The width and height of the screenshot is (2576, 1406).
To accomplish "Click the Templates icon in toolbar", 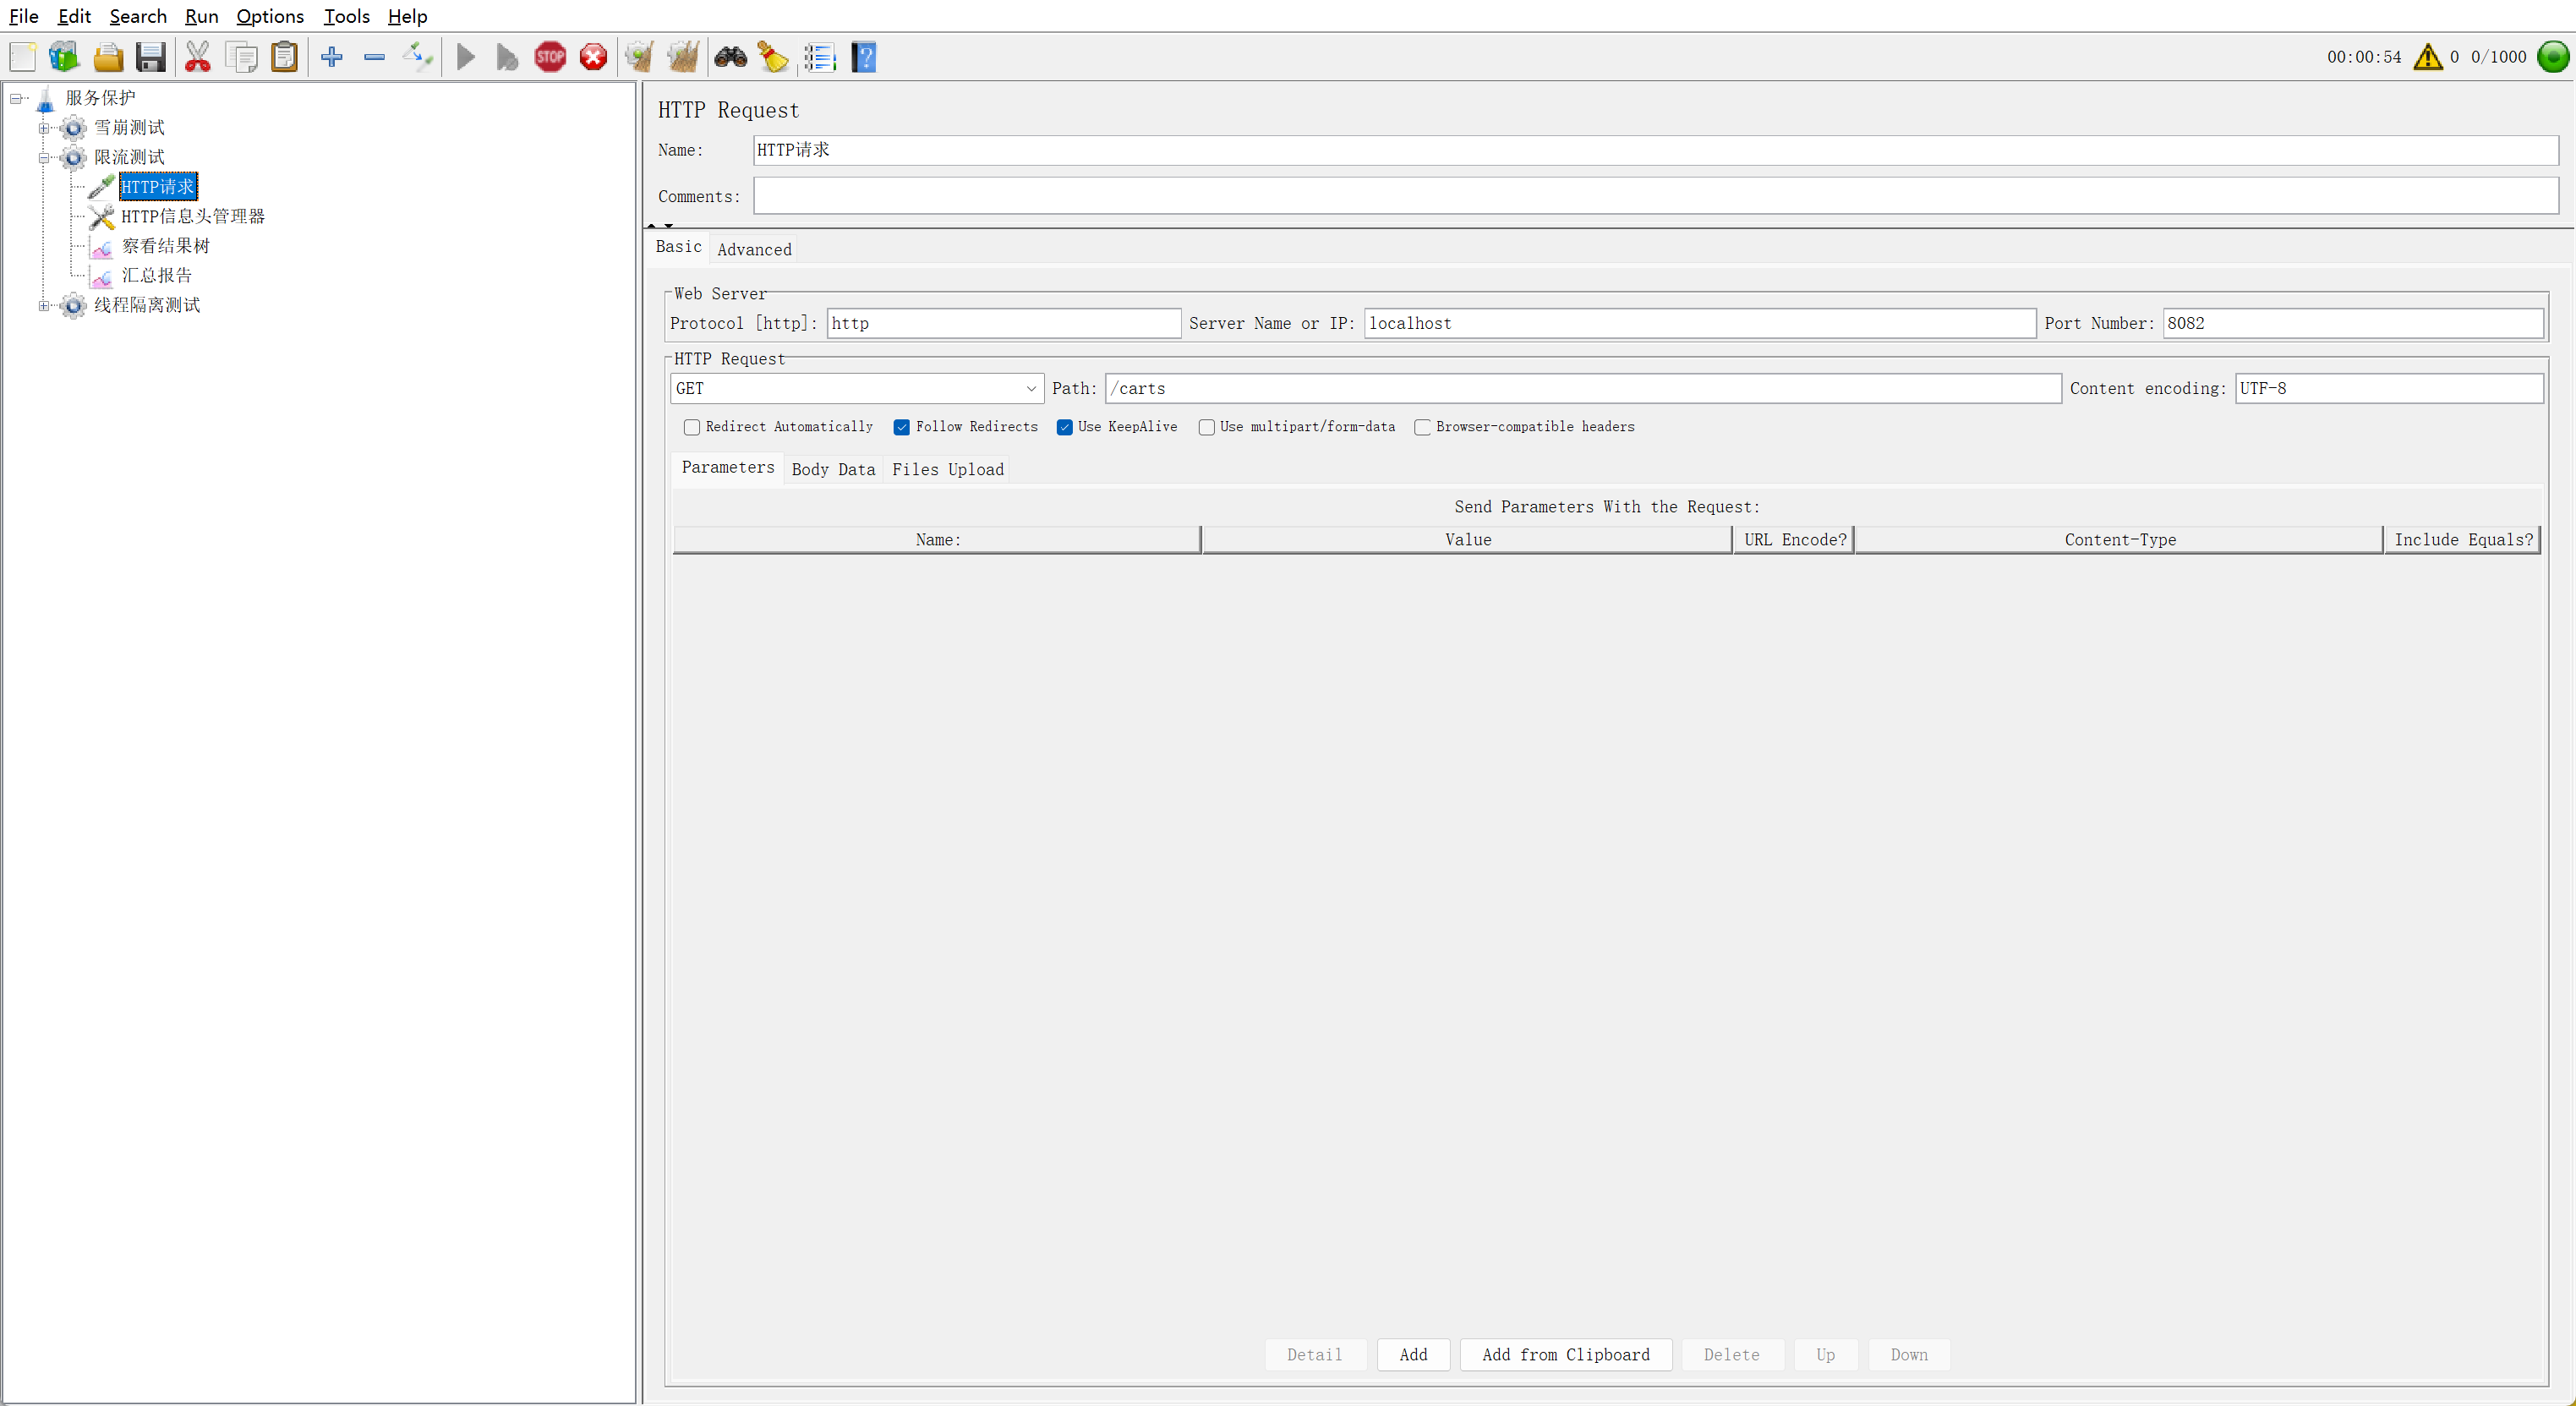I will coord(64,57).
